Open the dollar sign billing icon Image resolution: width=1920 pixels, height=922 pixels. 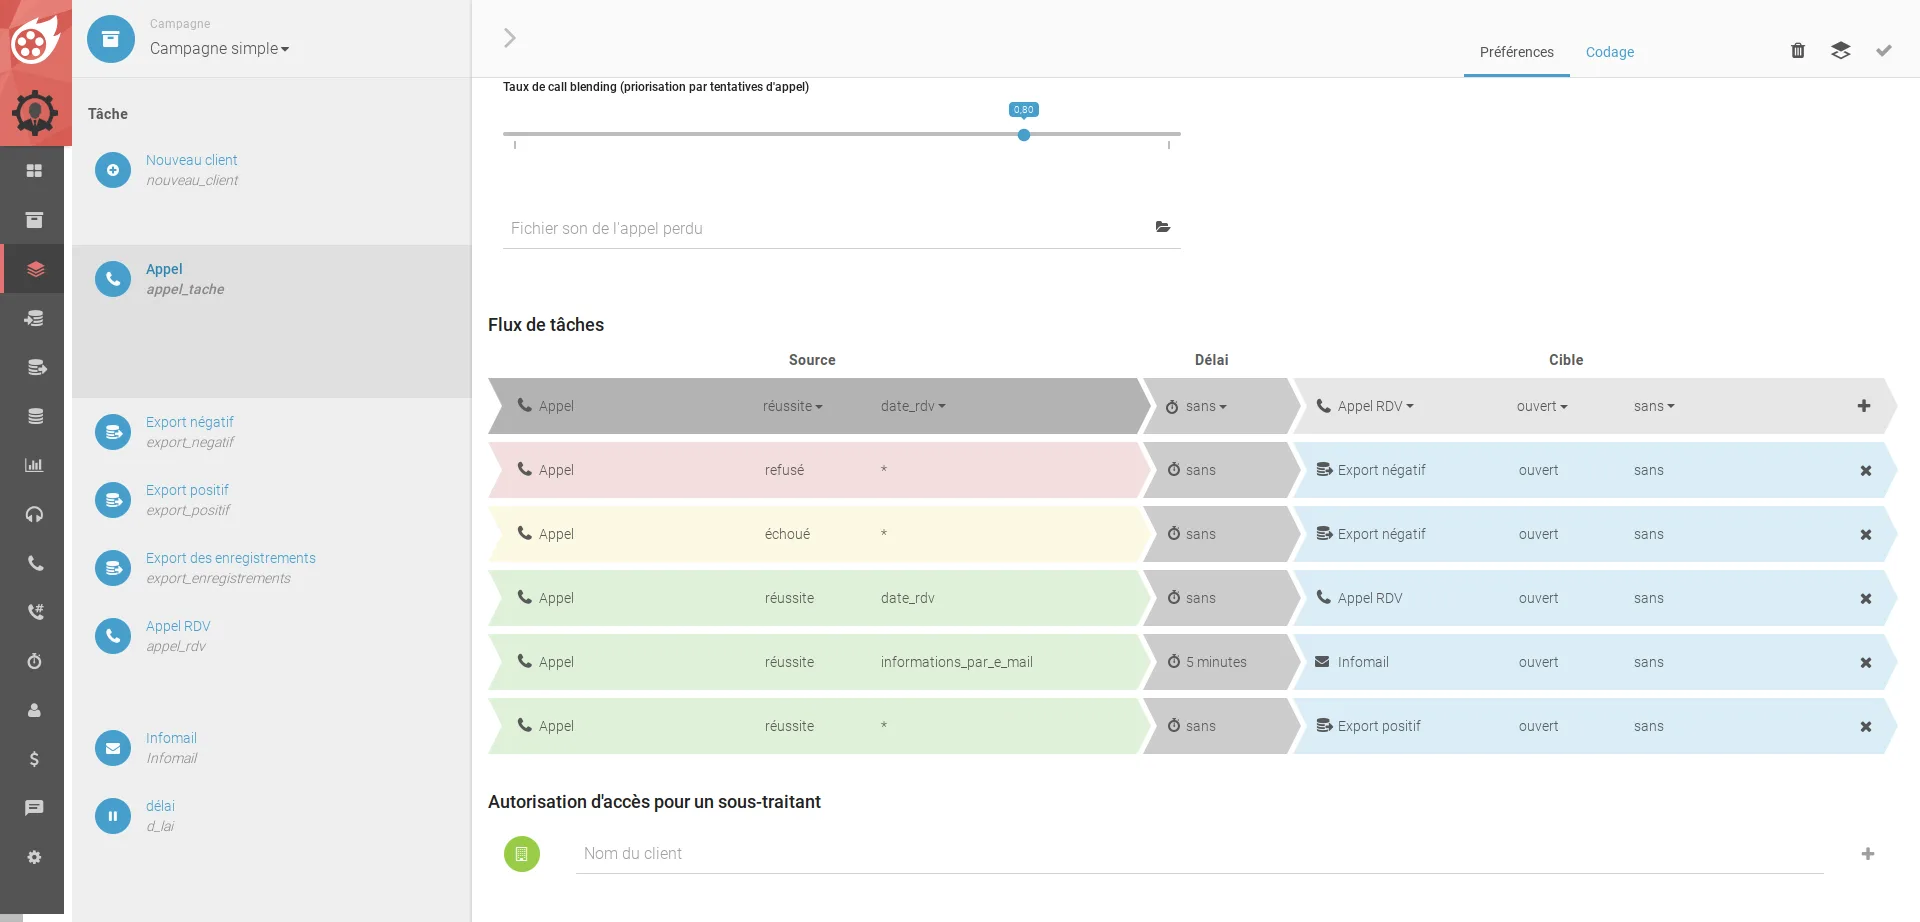(x=34, y=759)
